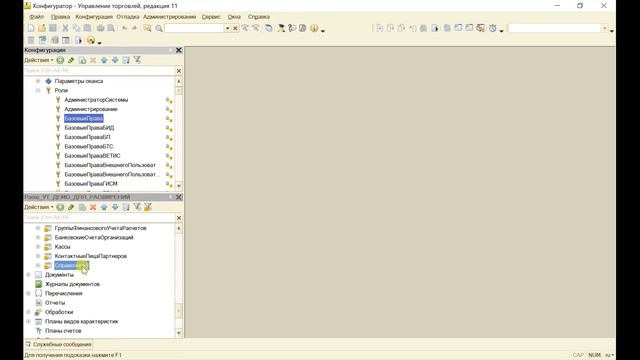640x360 pixels.
Task: Click the Syntax assistant graduate-cap icon
Action: [x=281, y=28]
